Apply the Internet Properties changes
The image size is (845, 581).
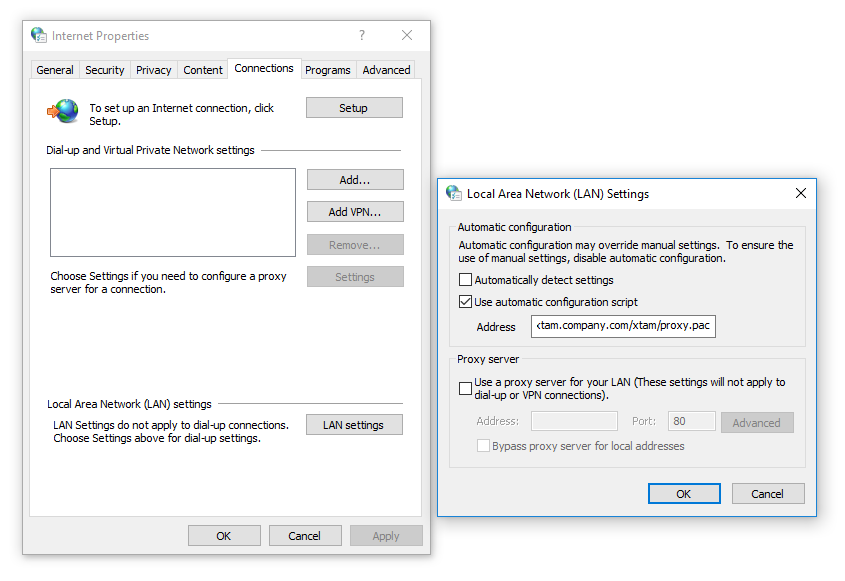[386, 535]
